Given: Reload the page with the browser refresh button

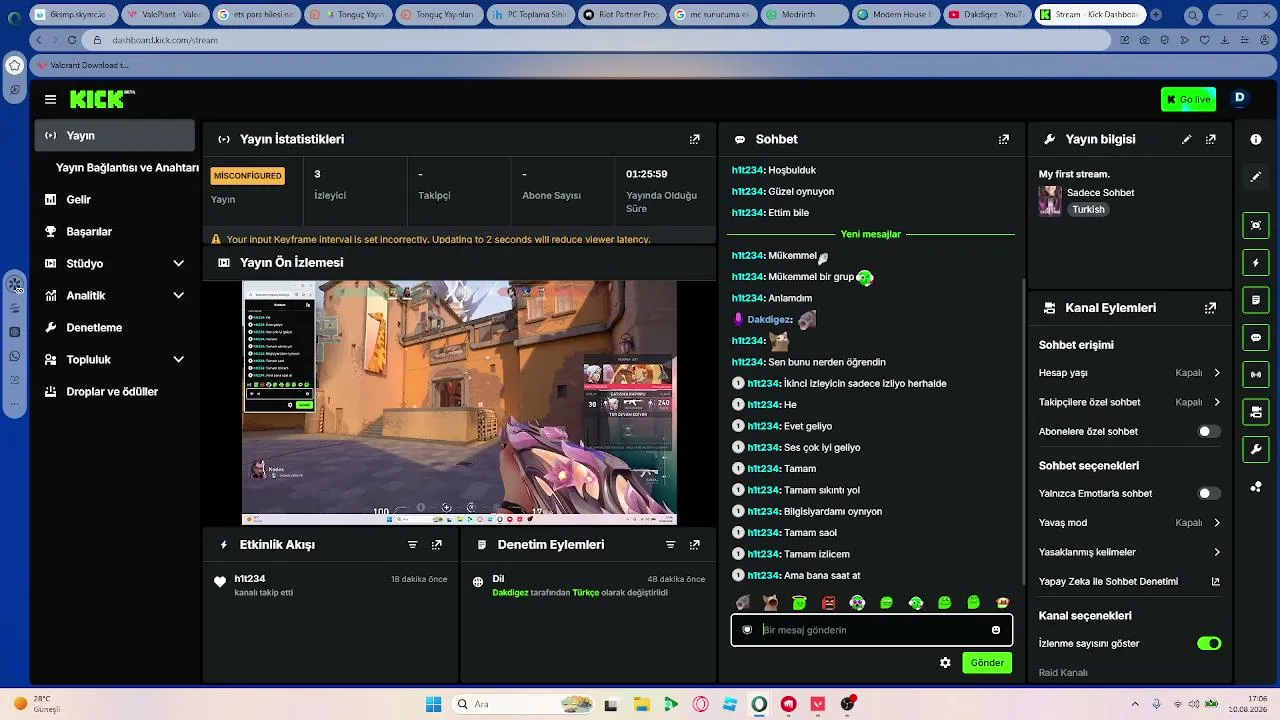Looking at the screenshot, I should tap(72, 40).
